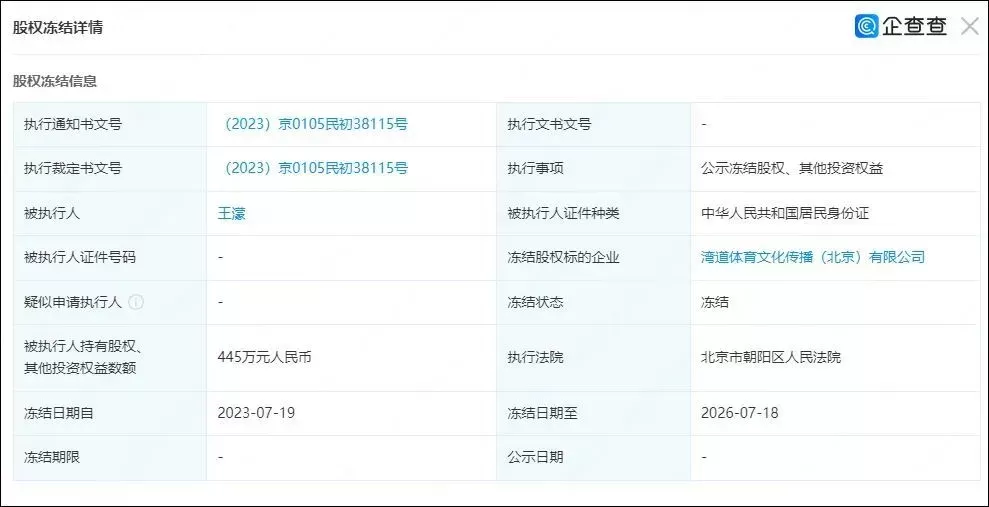Open 湾道体育文化传播（北京）有限公司 company link
989x507 pixels.
813,257
